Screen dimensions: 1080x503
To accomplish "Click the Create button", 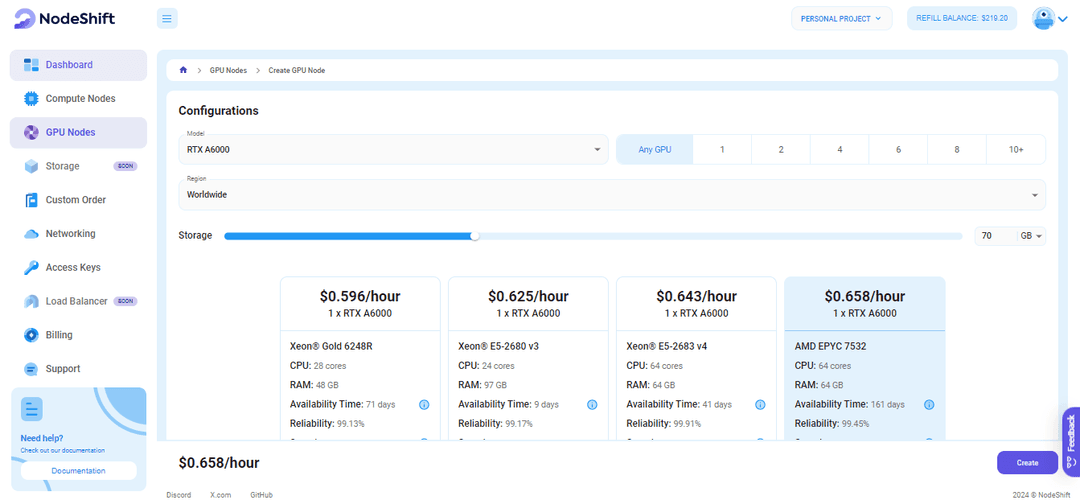I will 1027,463.
